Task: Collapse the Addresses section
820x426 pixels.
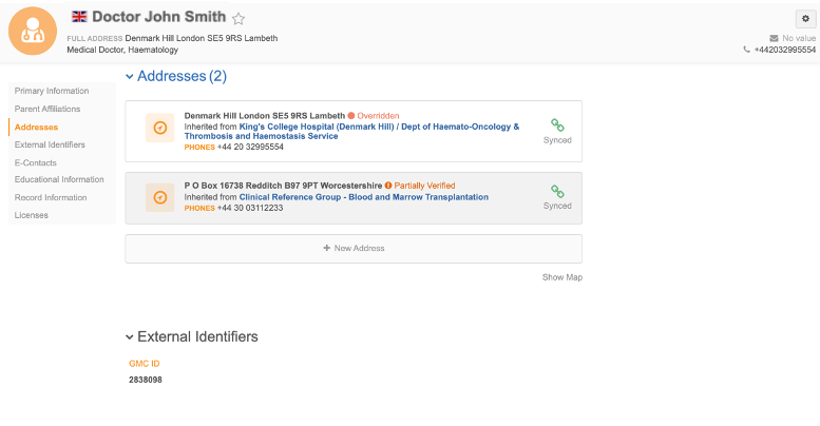Action: (x=129, y=77)
